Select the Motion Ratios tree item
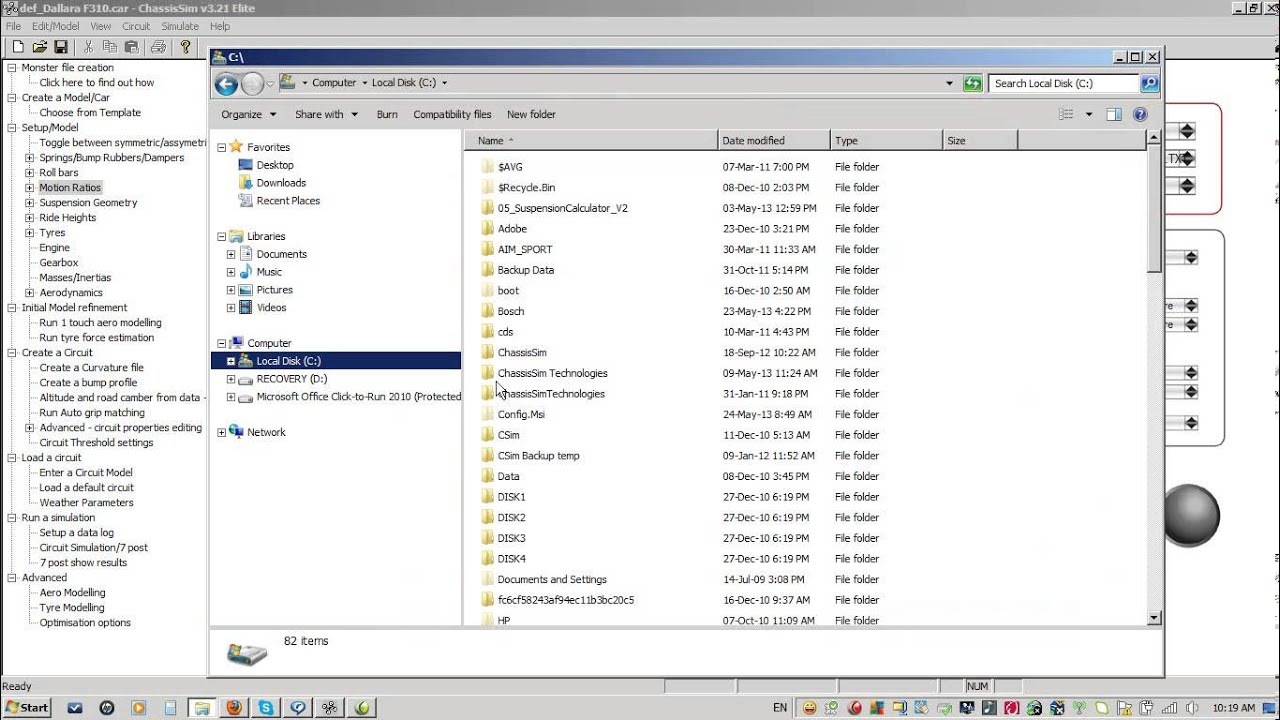Screen dimensions: 1280x720 pos(70,188)
